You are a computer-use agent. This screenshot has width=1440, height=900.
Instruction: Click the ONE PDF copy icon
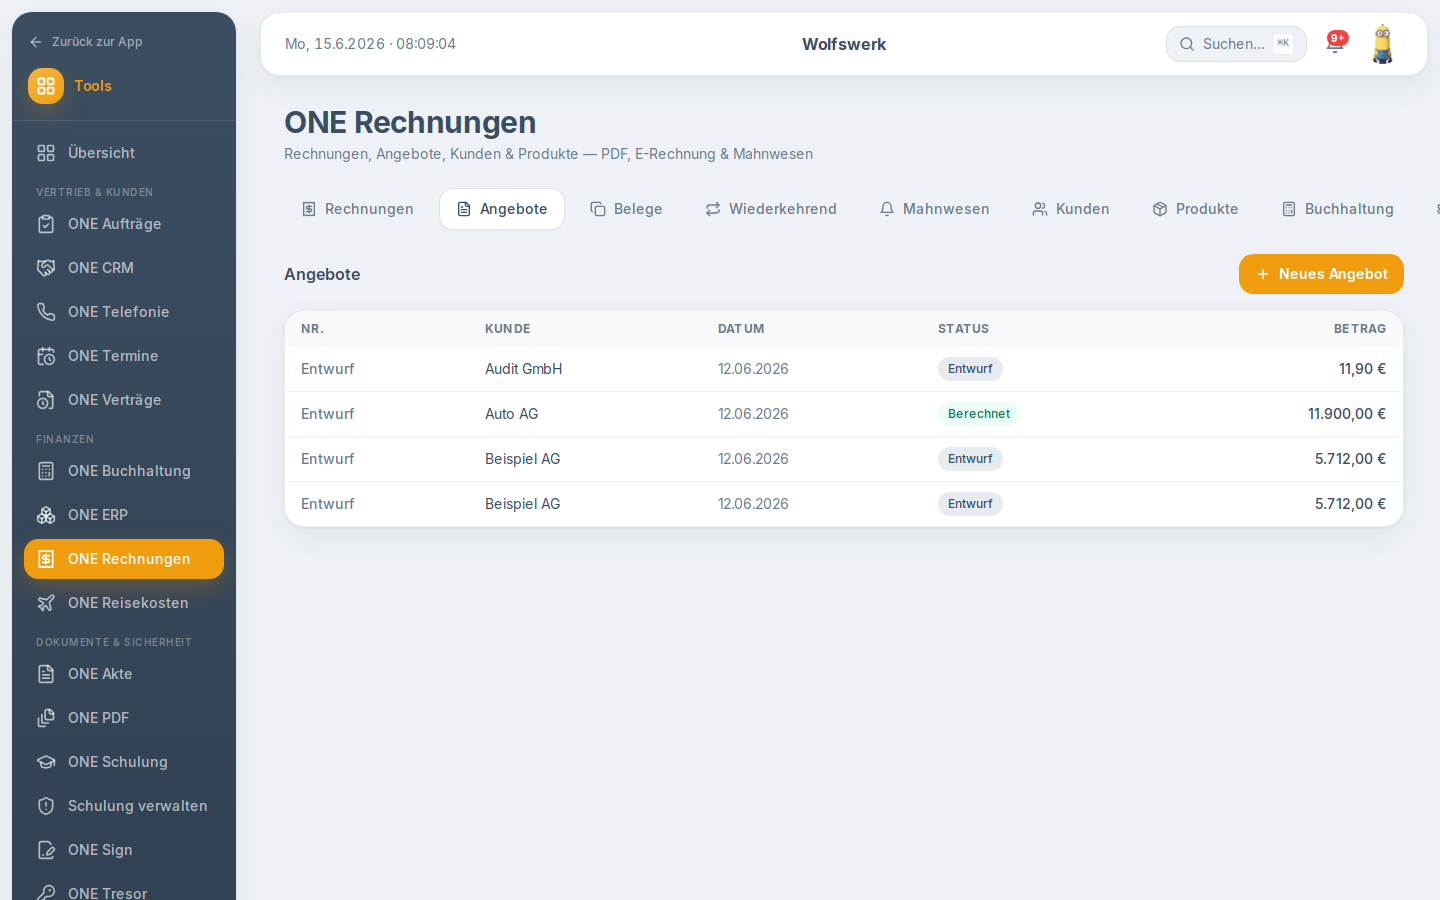pyautogui.click(x=46, y=718)
